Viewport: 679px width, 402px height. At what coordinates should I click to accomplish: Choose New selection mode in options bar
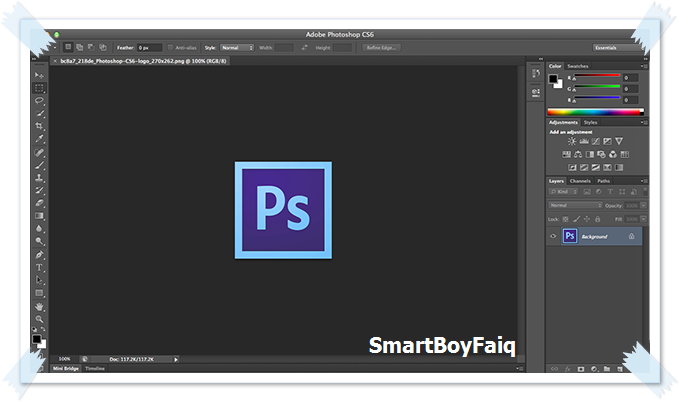coord(68,47)
